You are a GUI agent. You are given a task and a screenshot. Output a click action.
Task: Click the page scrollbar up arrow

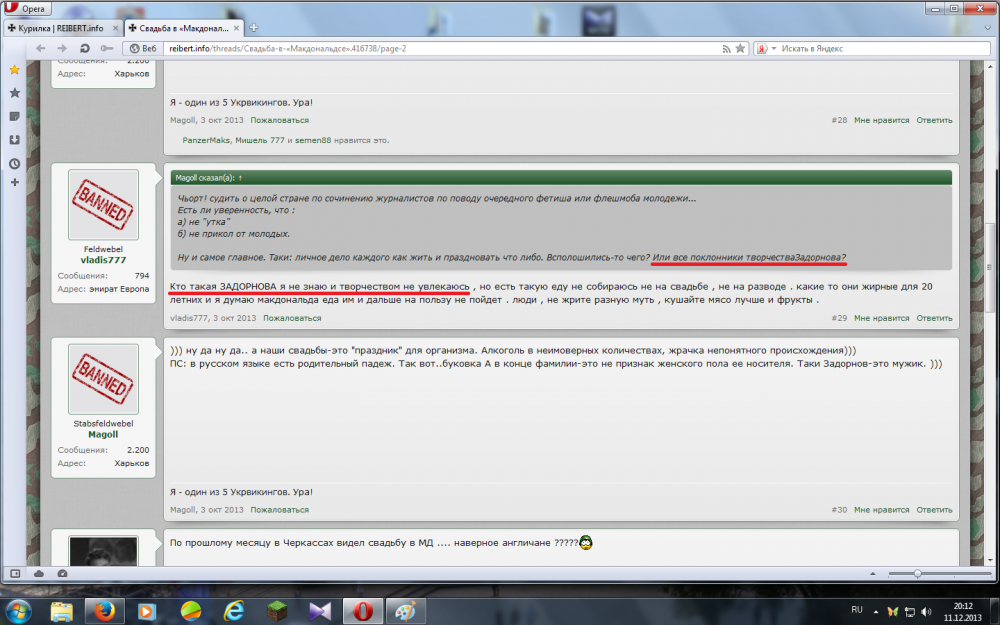pyautogui.click(x=990, y=66)
